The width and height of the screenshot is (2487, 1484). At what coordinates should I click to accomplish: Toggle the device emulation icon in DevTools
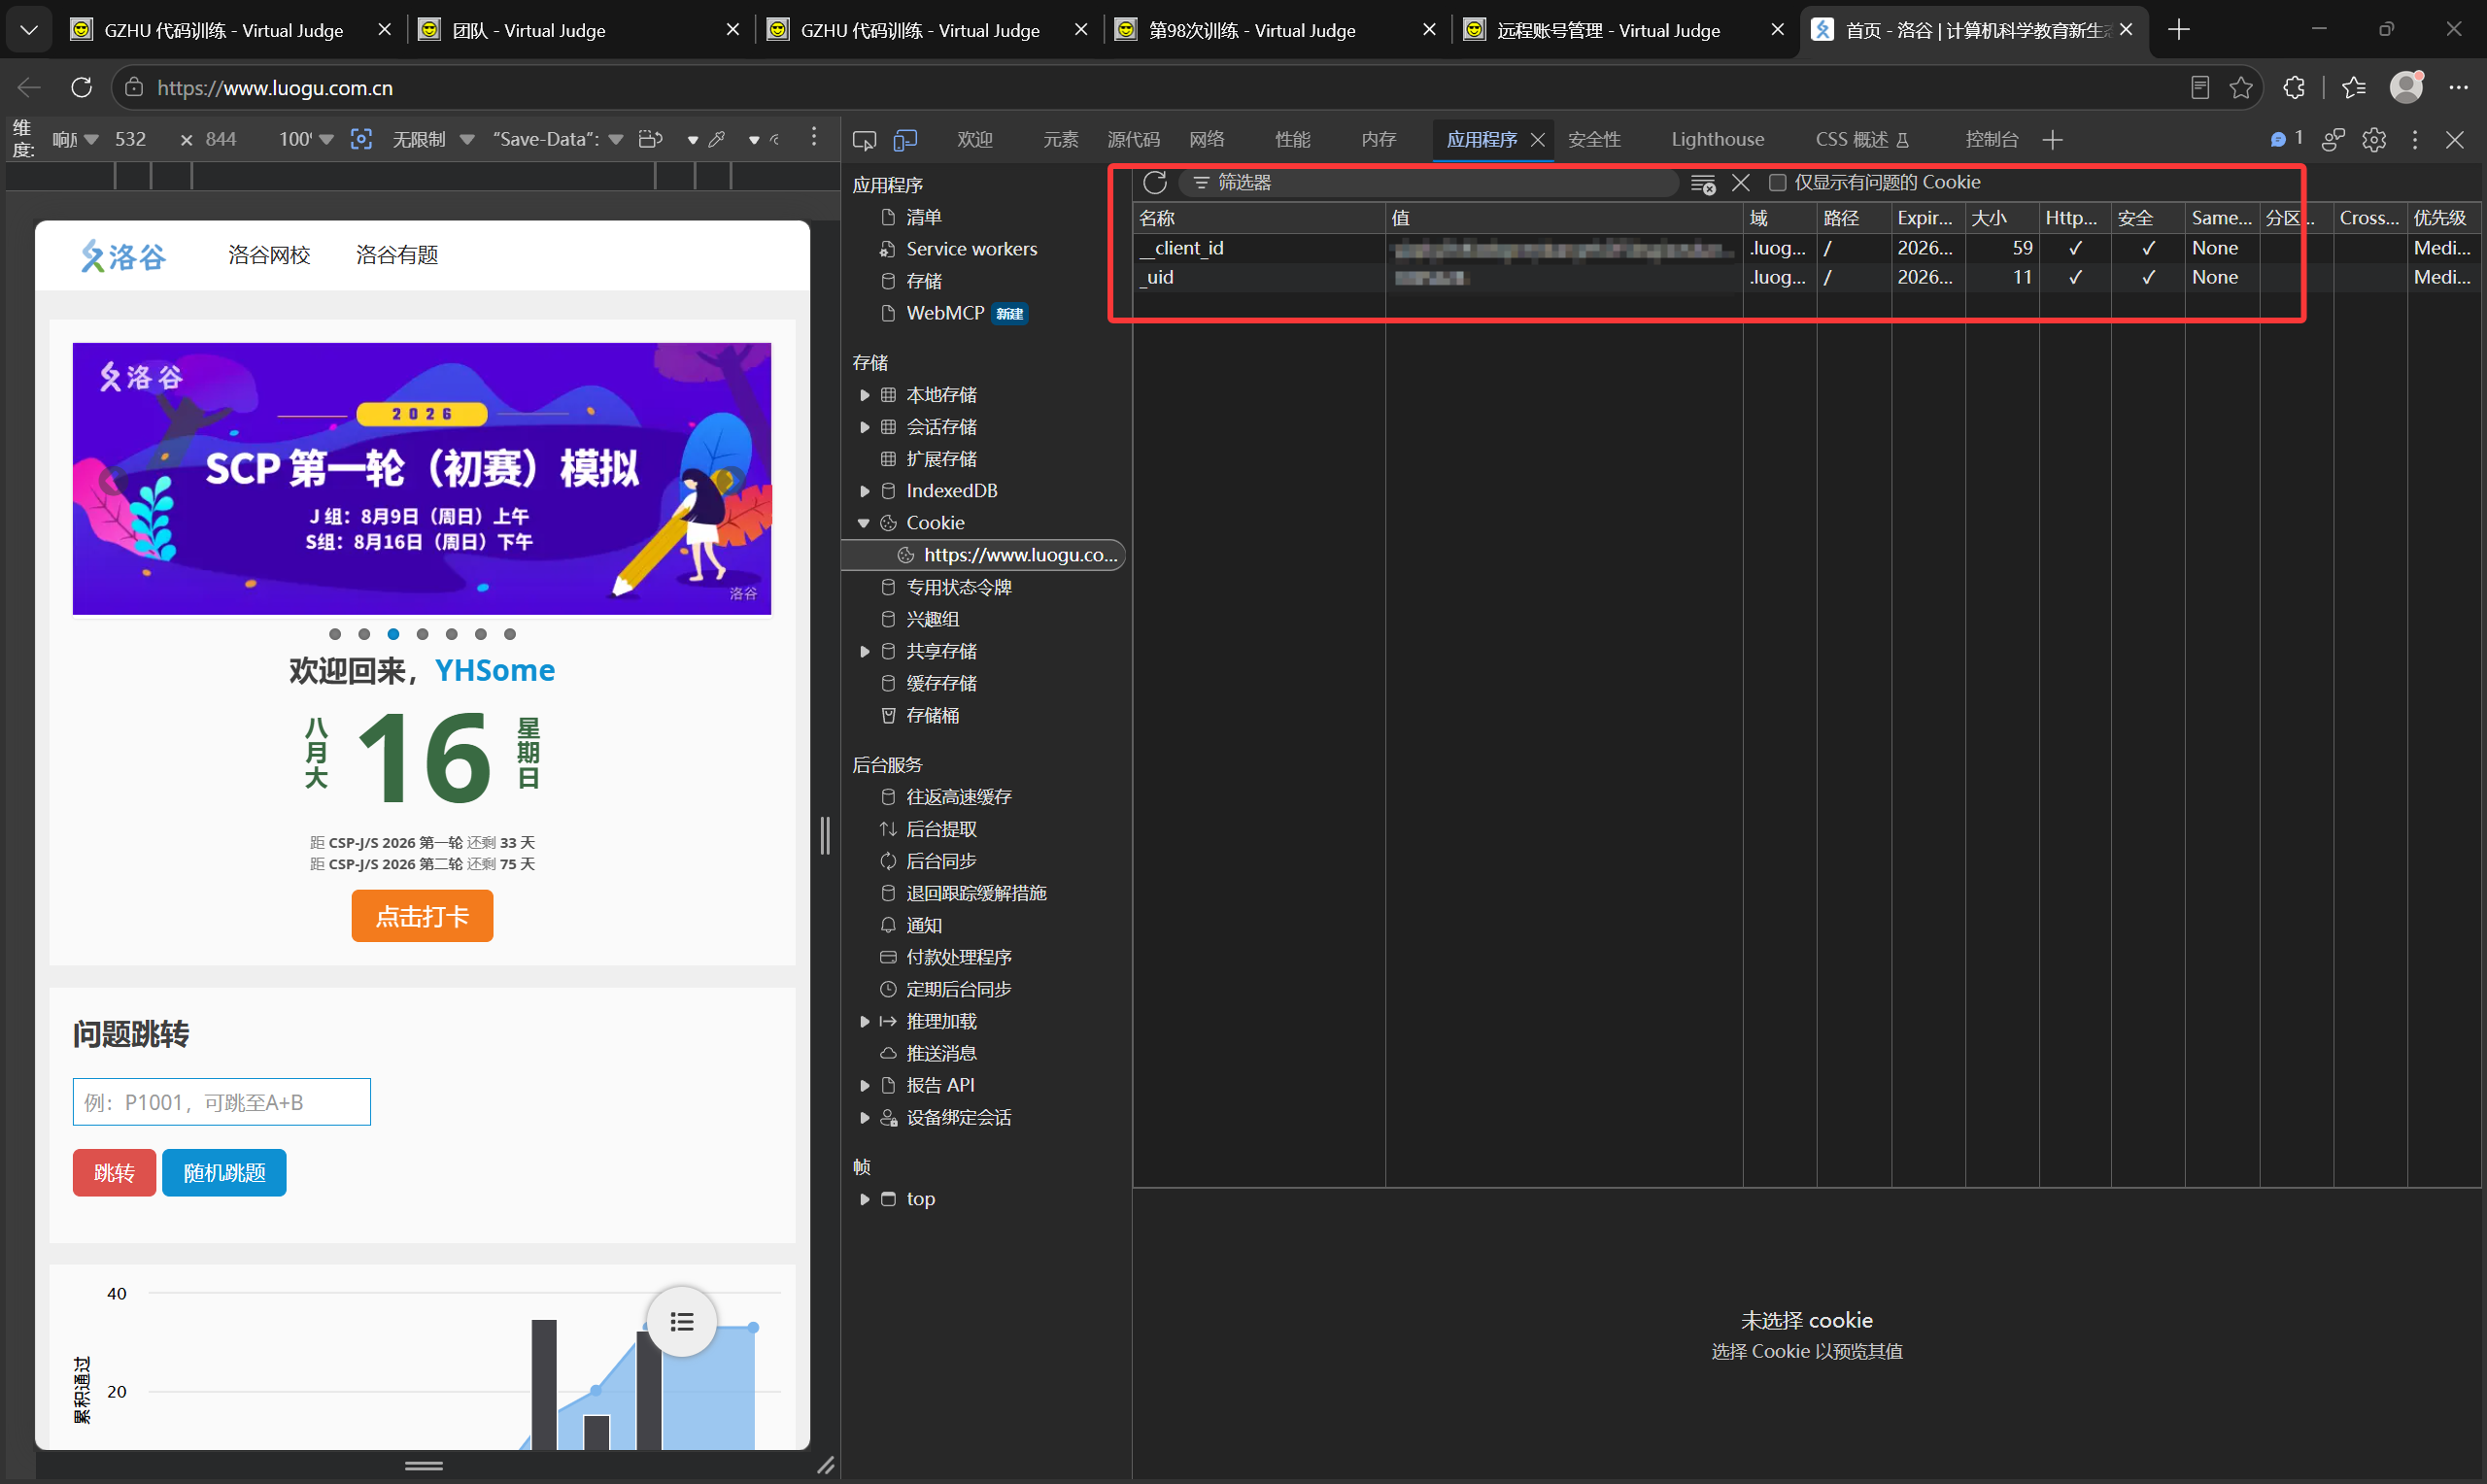[x=905, y=140]
